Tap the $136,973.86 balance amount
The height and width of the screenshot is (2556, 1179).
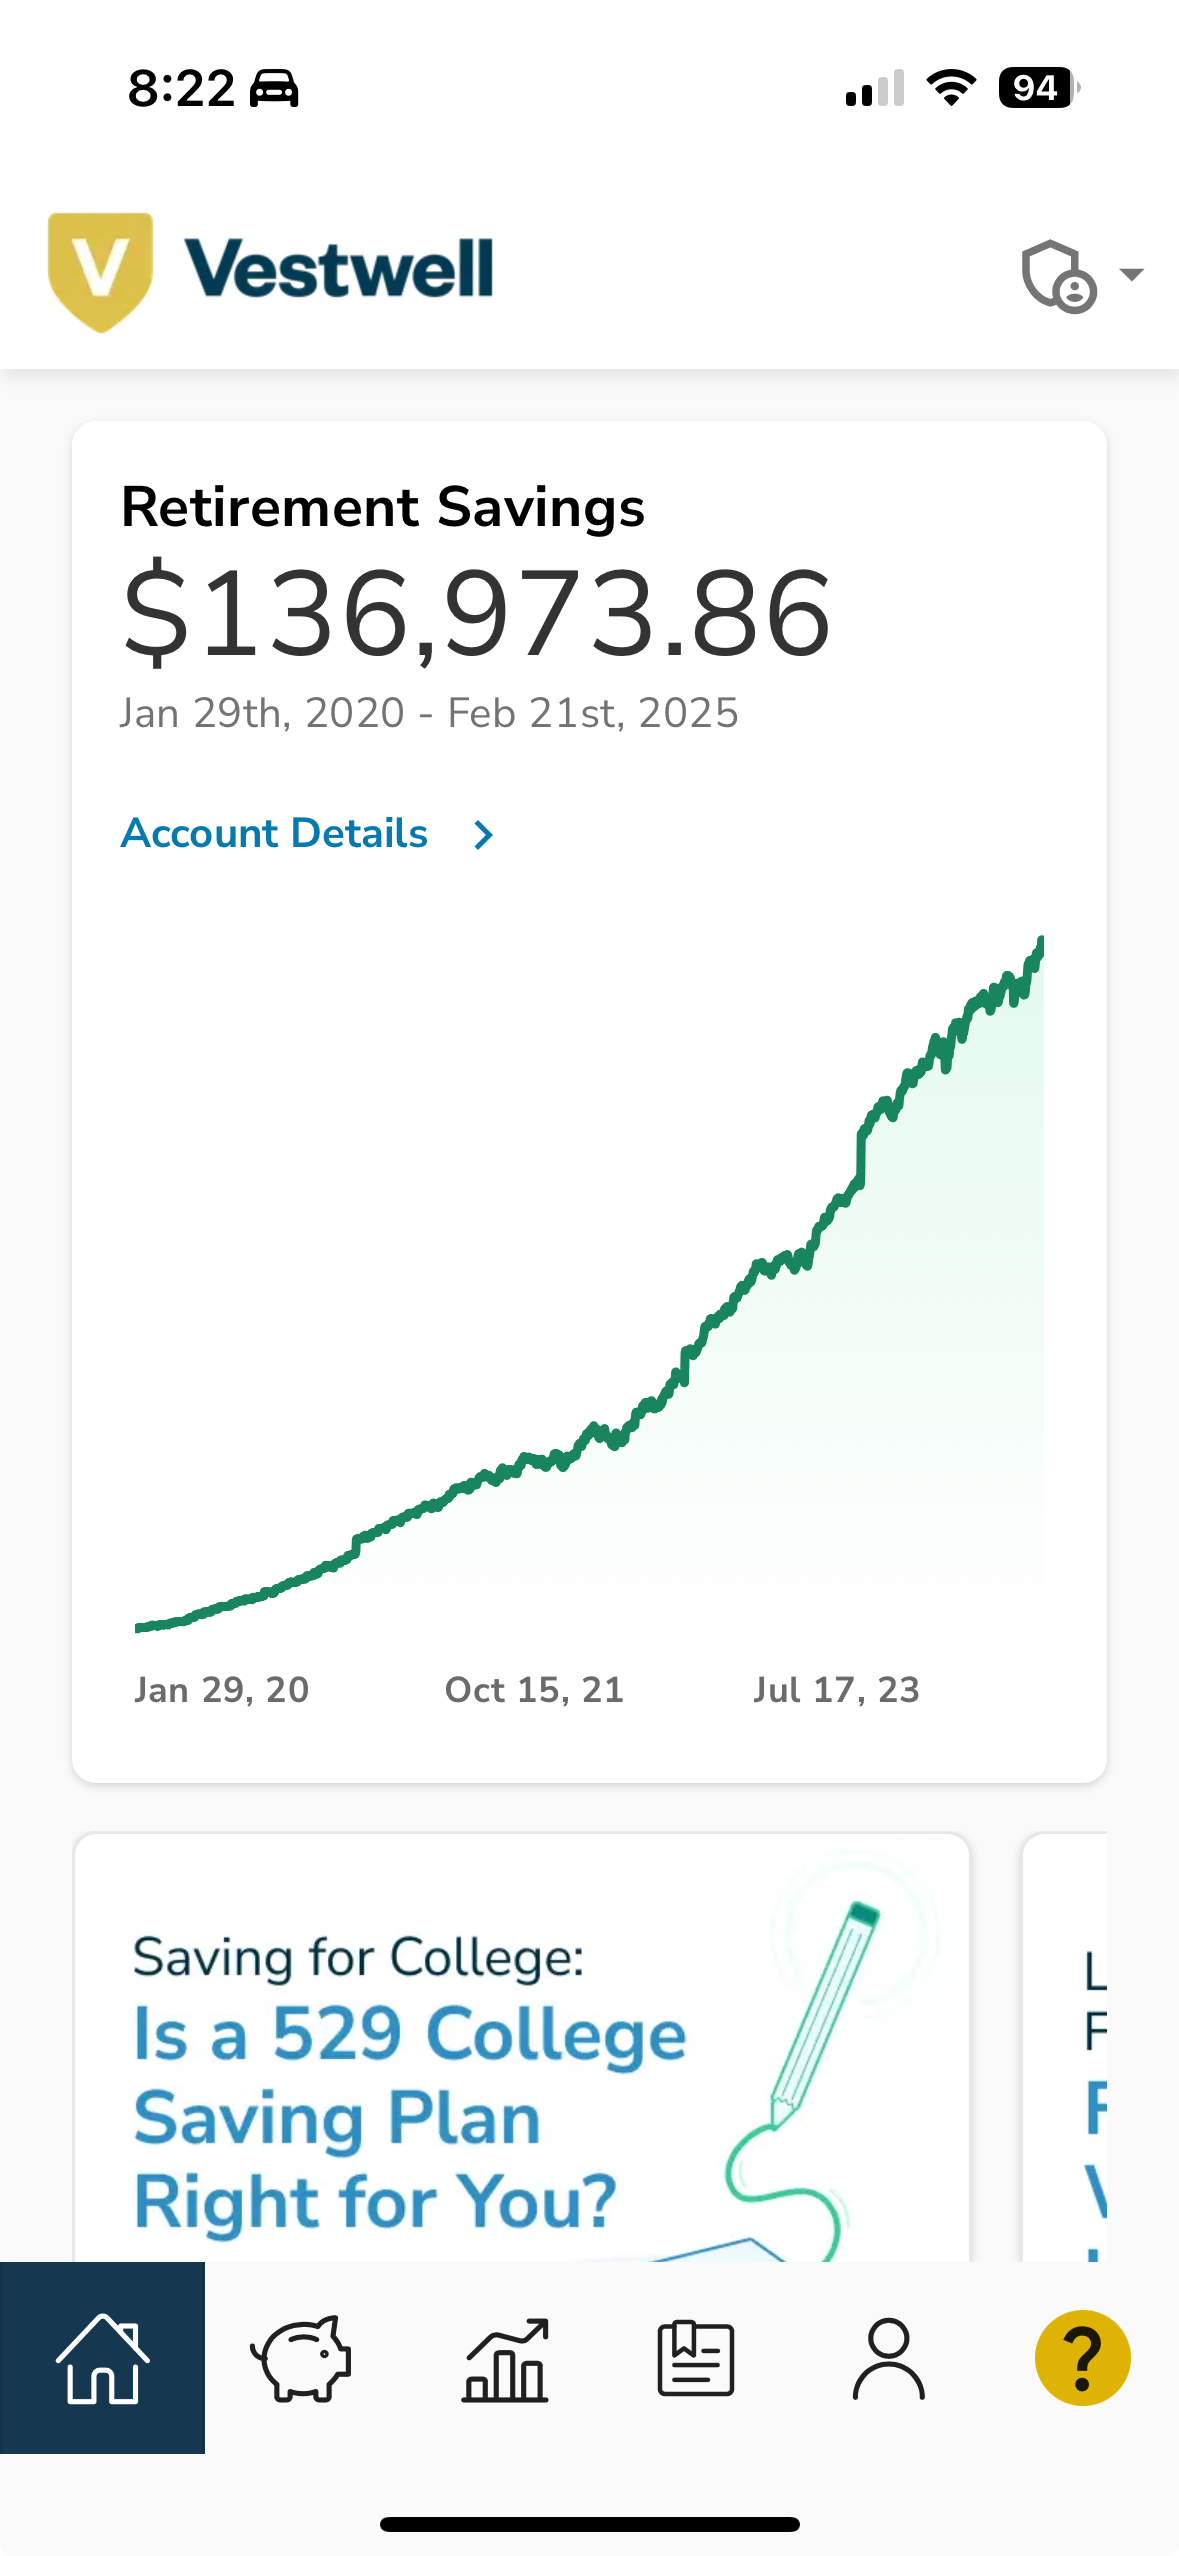(x=476, y=612)
